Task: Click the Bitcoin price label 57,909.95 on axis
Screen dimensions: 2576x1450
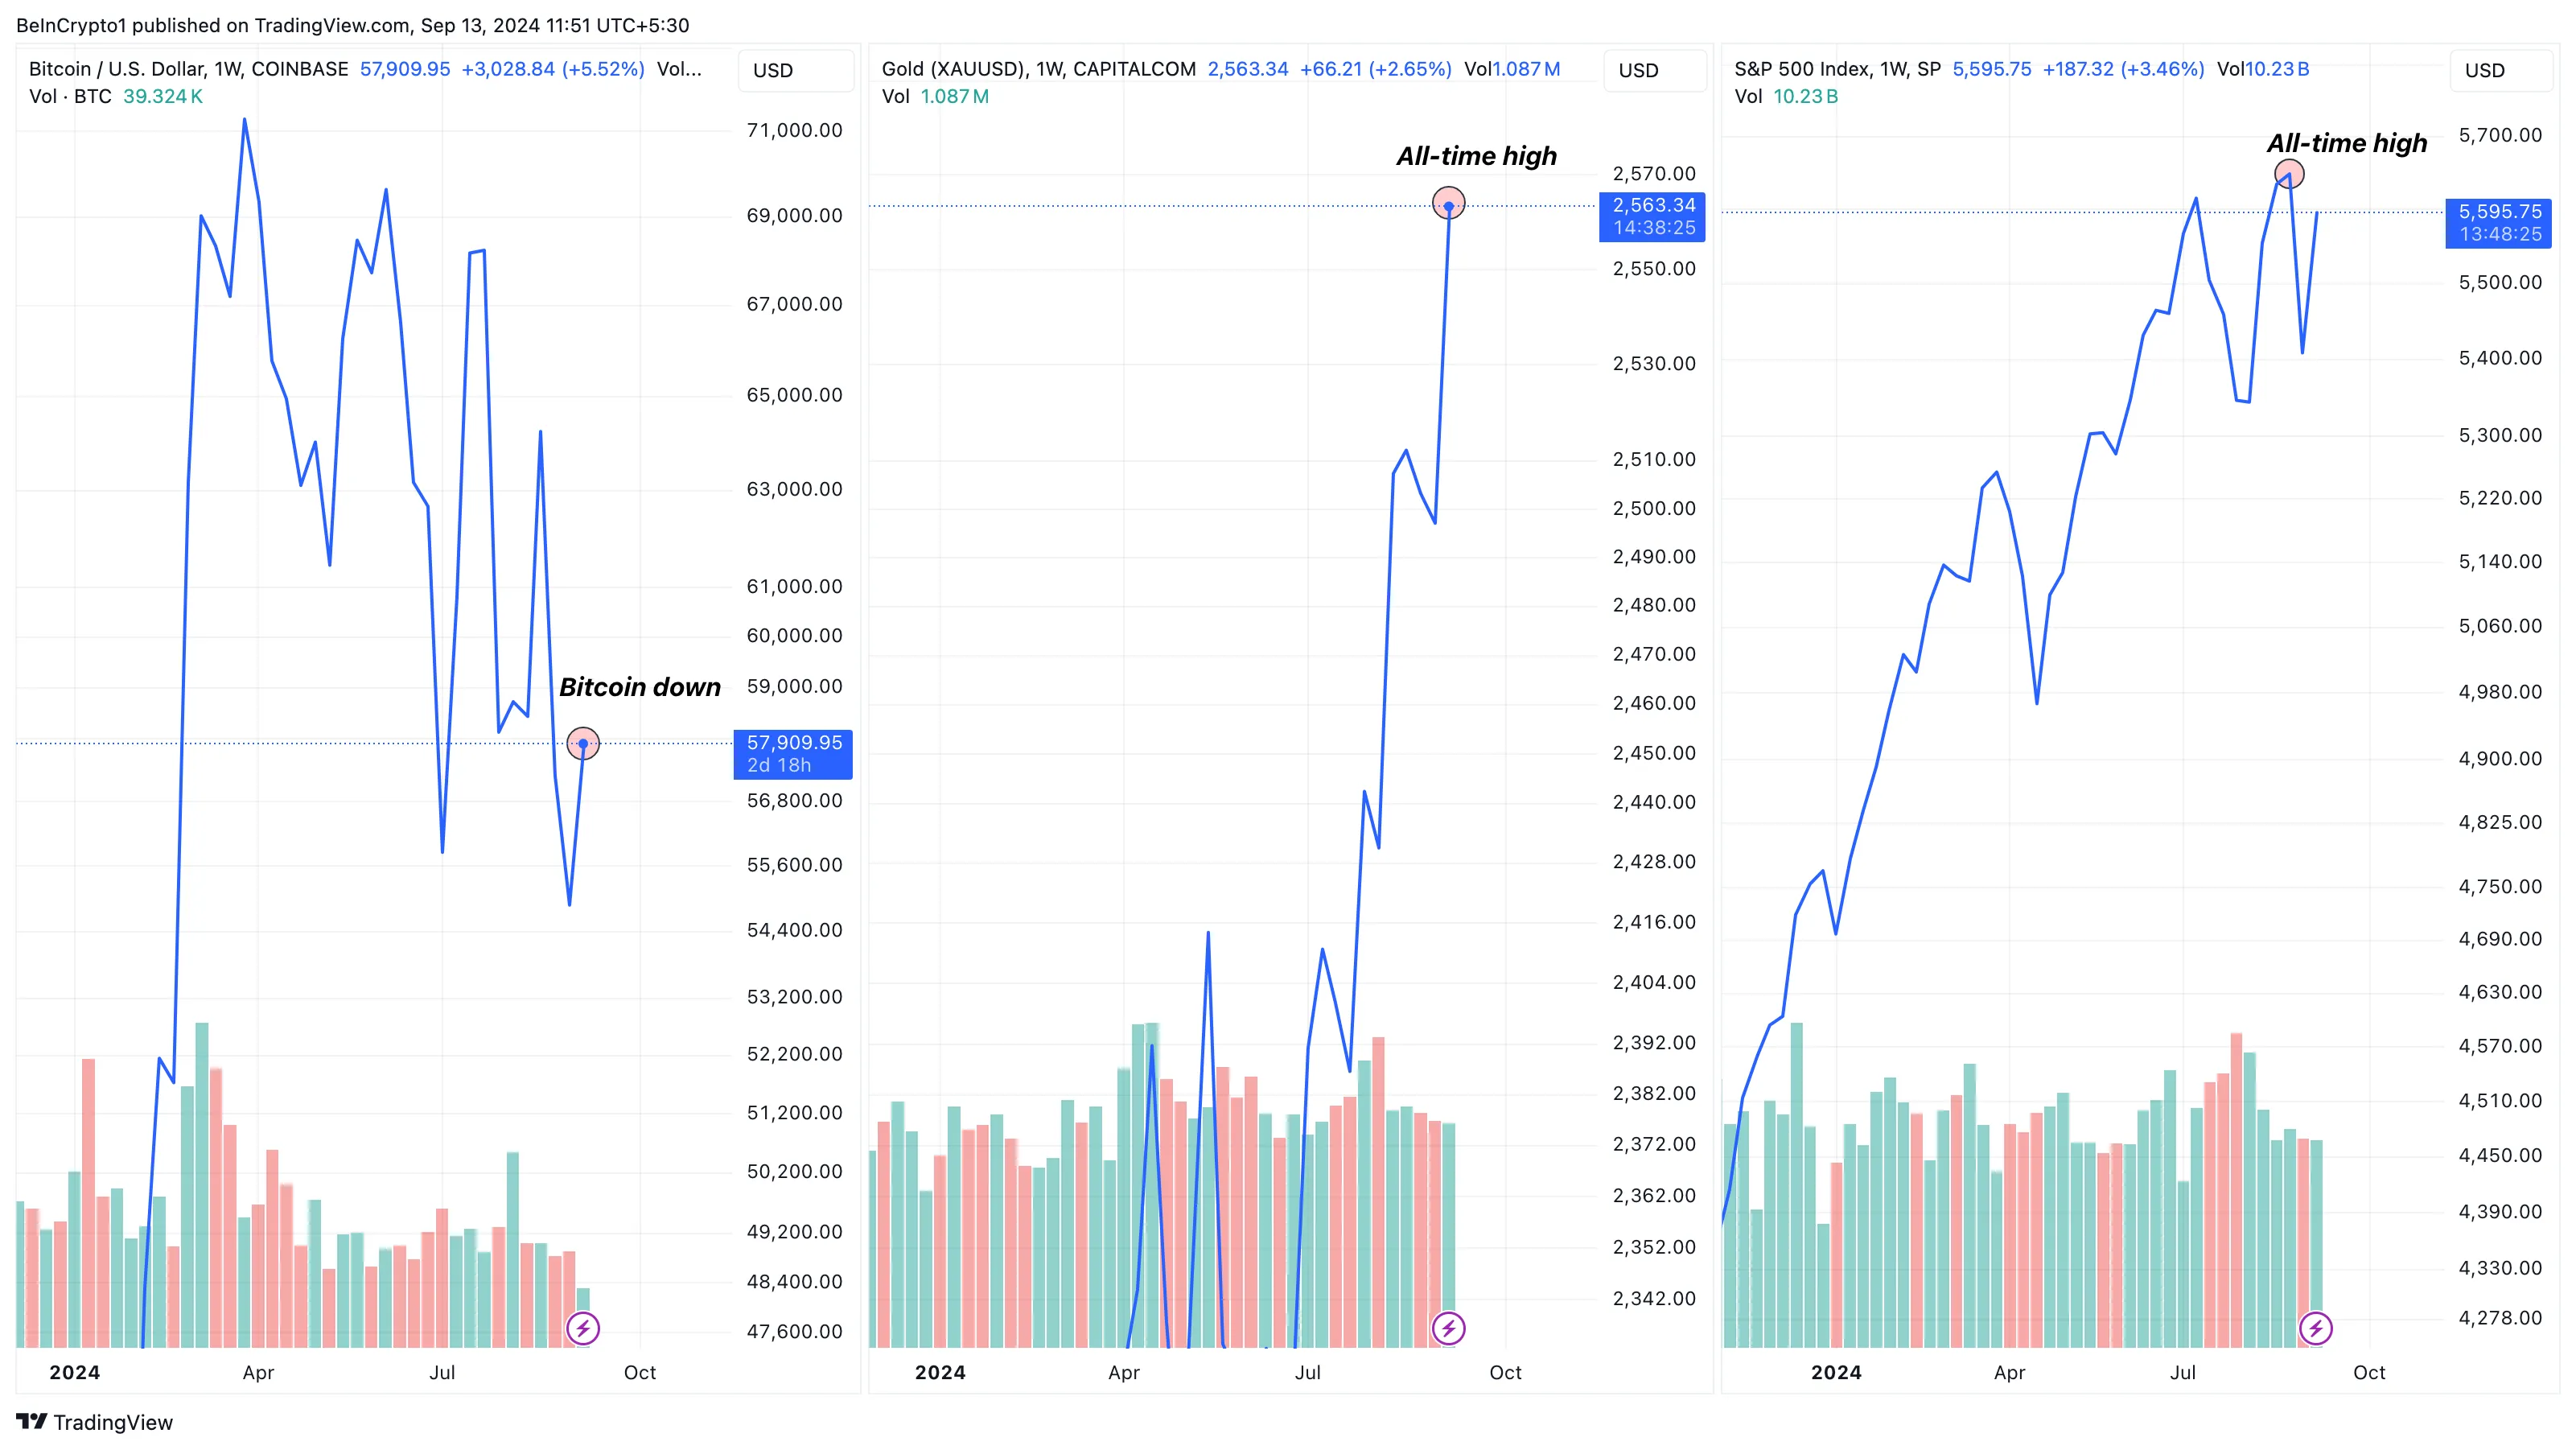Action: tap(793, 754)
